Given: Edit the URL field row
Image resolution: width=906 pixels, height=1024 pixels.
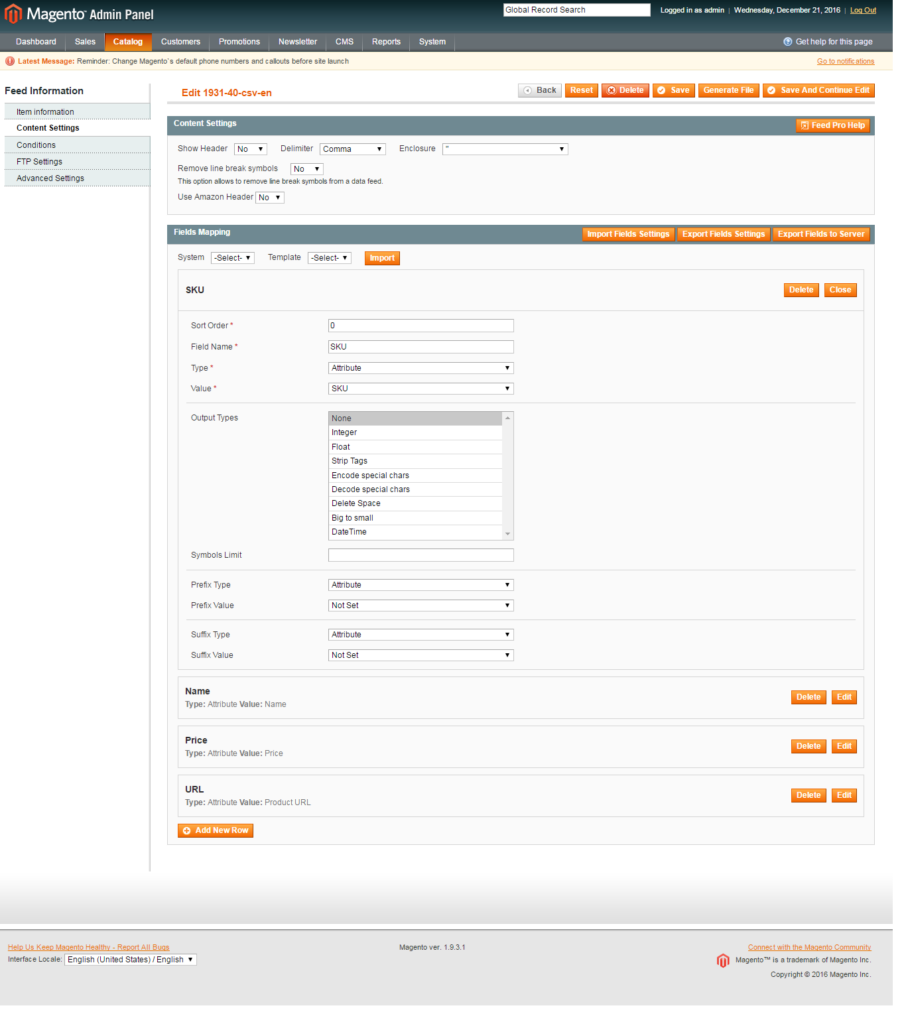Looking at the screenshot, I should click(x=844, y=795).
